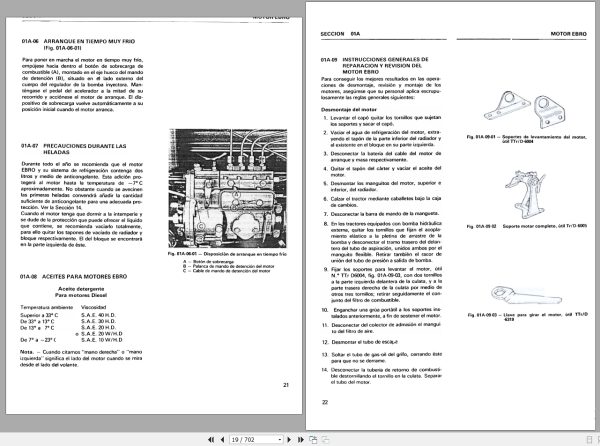This screenshot has width=600, height=446.
Task: Click the engine turning wrench figure 01A-09-03
Action: (527, 296)
